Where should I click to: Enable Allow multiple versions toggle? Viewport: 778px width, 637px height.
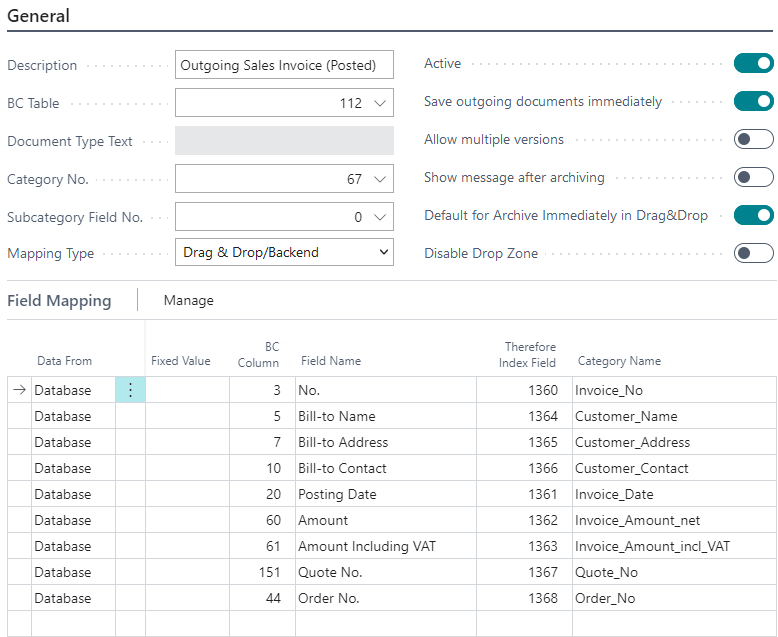coord(753,140)
